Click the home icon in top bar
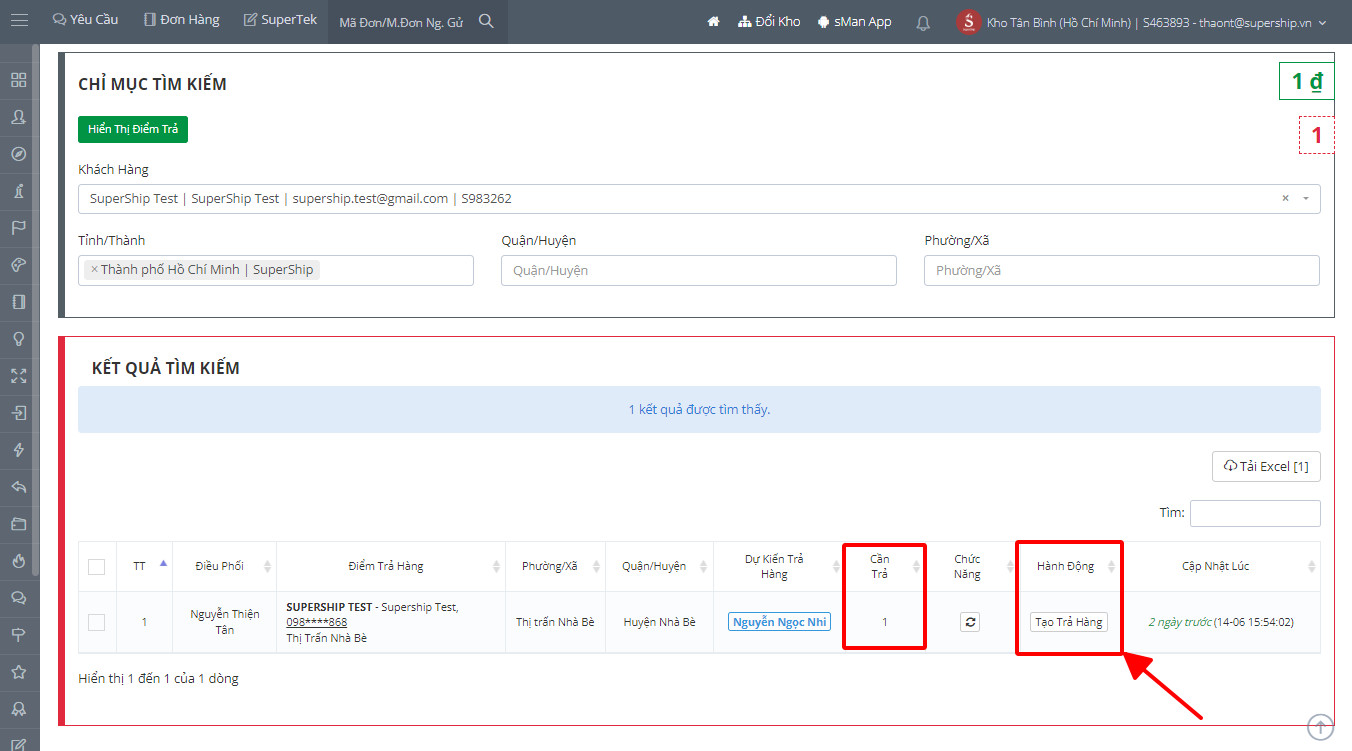This screenshot has width=1352, height=751. (x=713, y=21)
